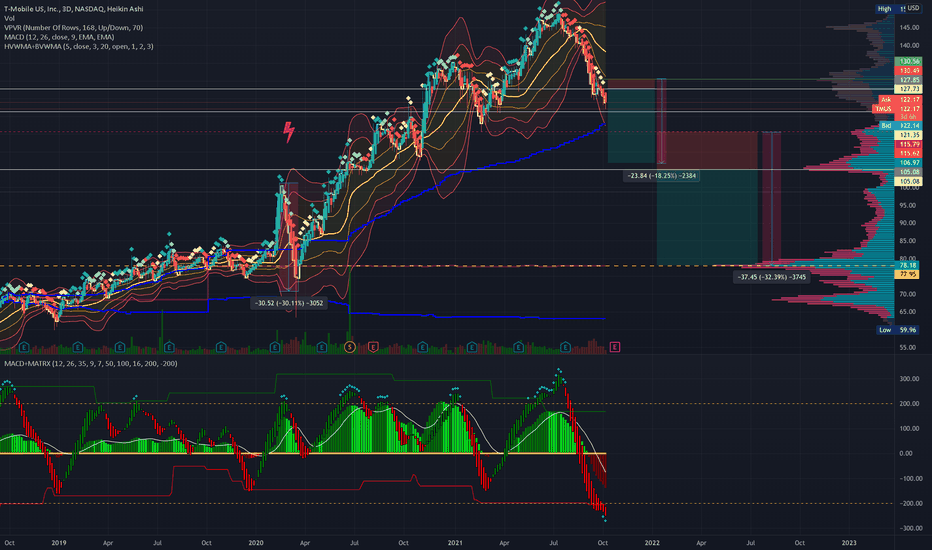Click the -23.84 (-18.25%) measurement label
Screen dimensions: 932x550
[662, 176]
